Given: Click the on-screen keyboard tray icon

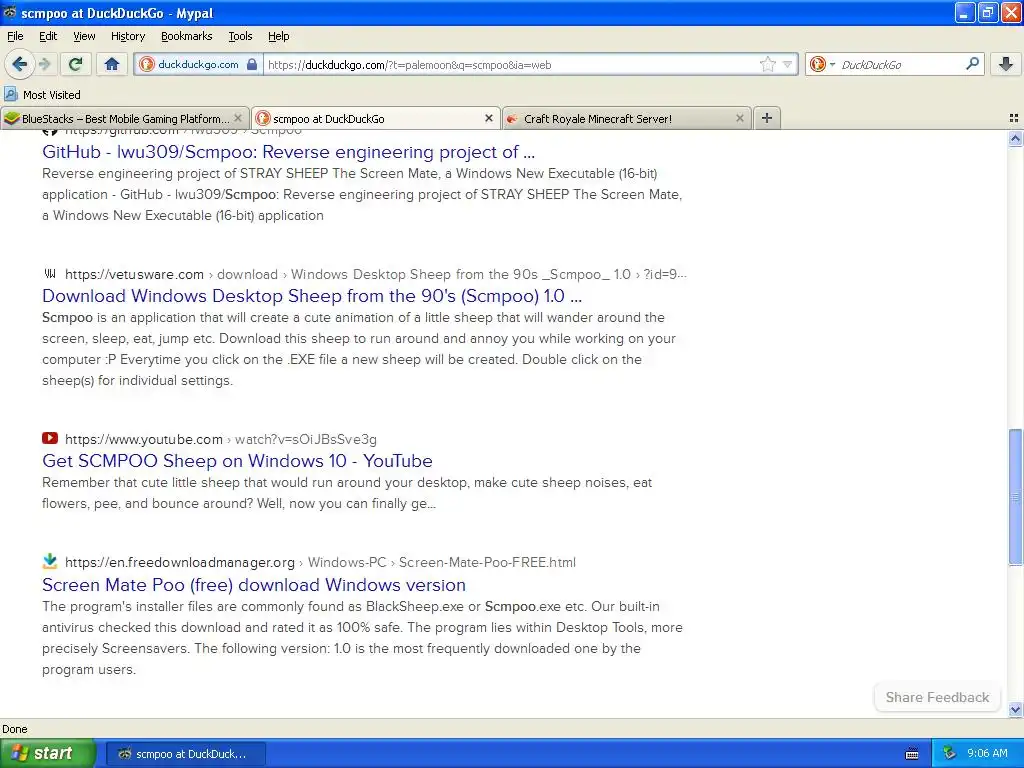Looking at the screenshot, I should [x=912, y=754].
